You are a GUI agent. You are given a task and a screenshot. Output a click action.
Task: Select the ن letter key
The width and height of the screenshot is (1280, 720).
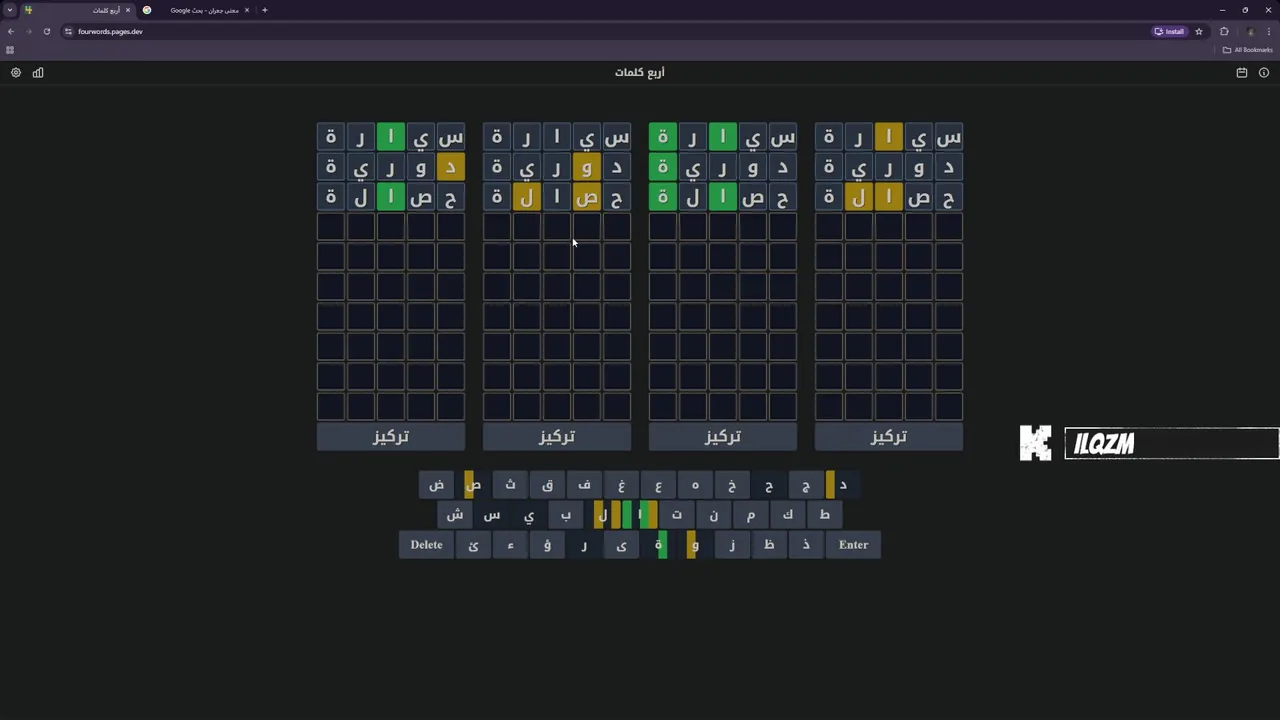[714, 515]
